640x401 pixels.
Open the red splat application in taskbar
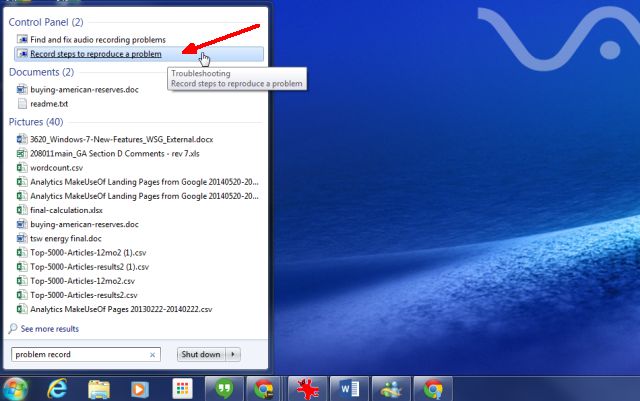(307, 388)
